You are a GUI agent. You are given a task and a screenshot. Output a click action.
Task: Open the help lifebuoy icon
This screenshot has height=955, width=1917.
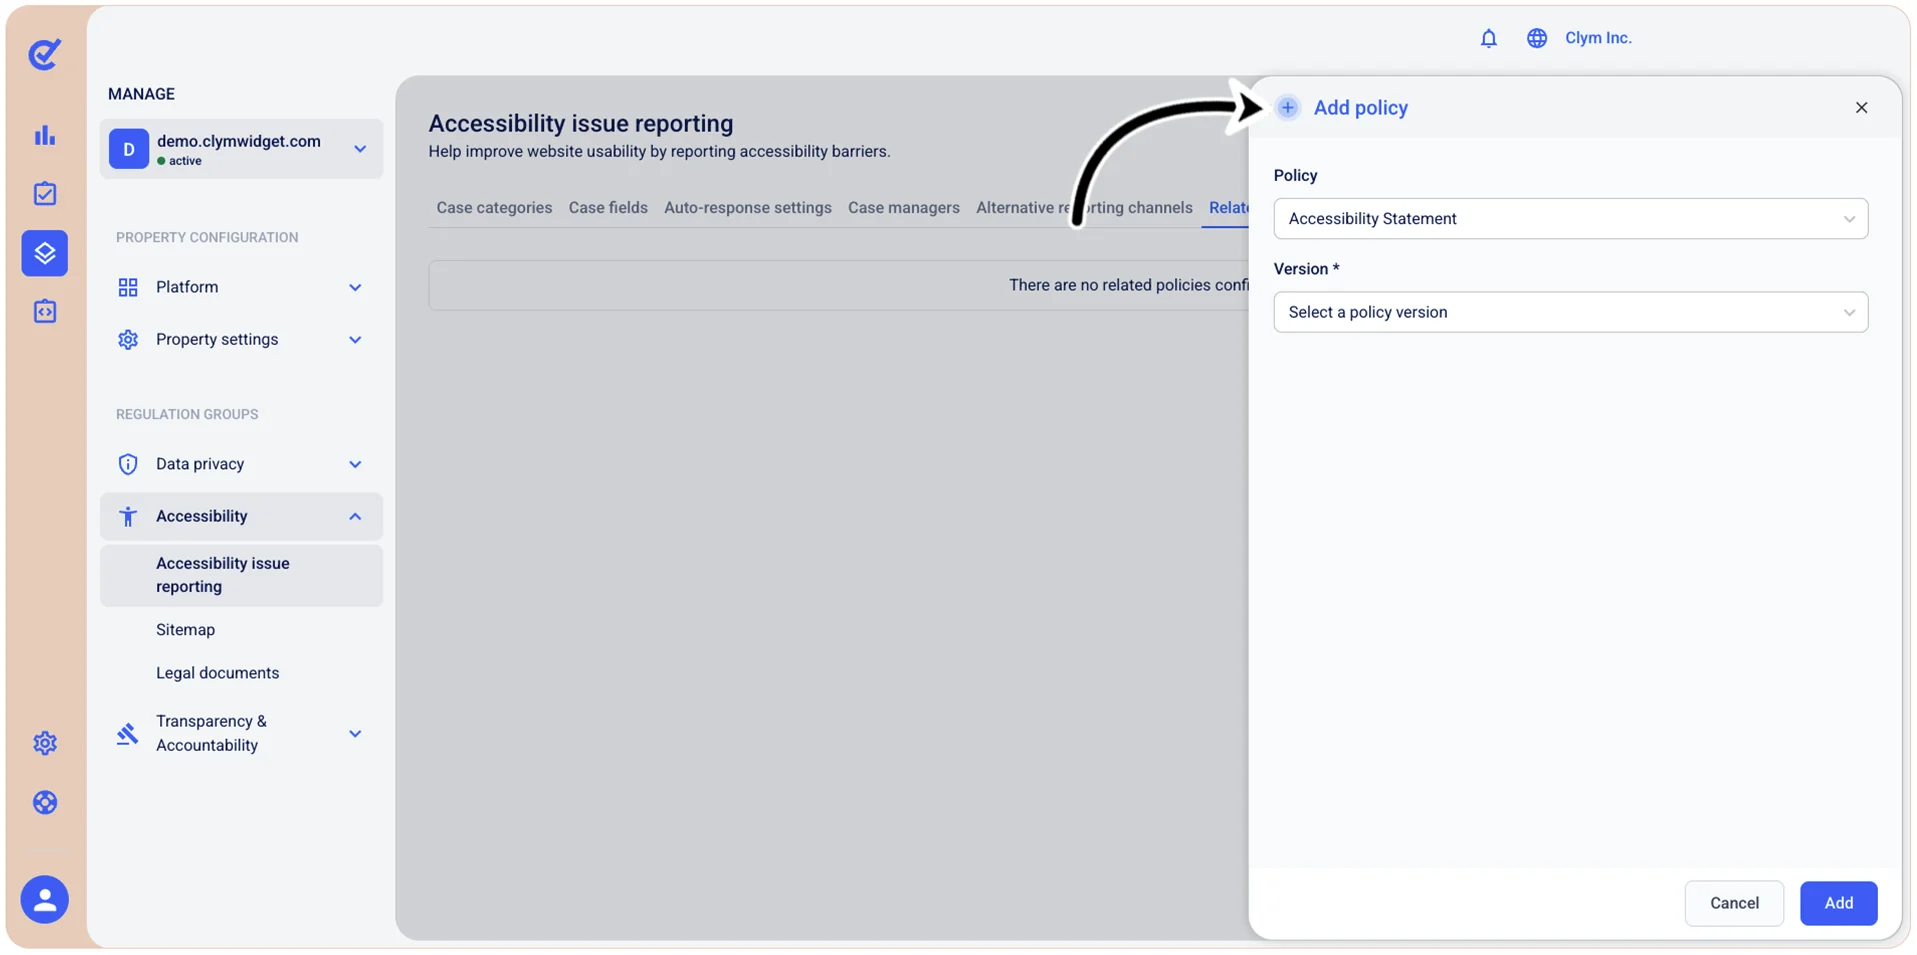pos(45,803)
